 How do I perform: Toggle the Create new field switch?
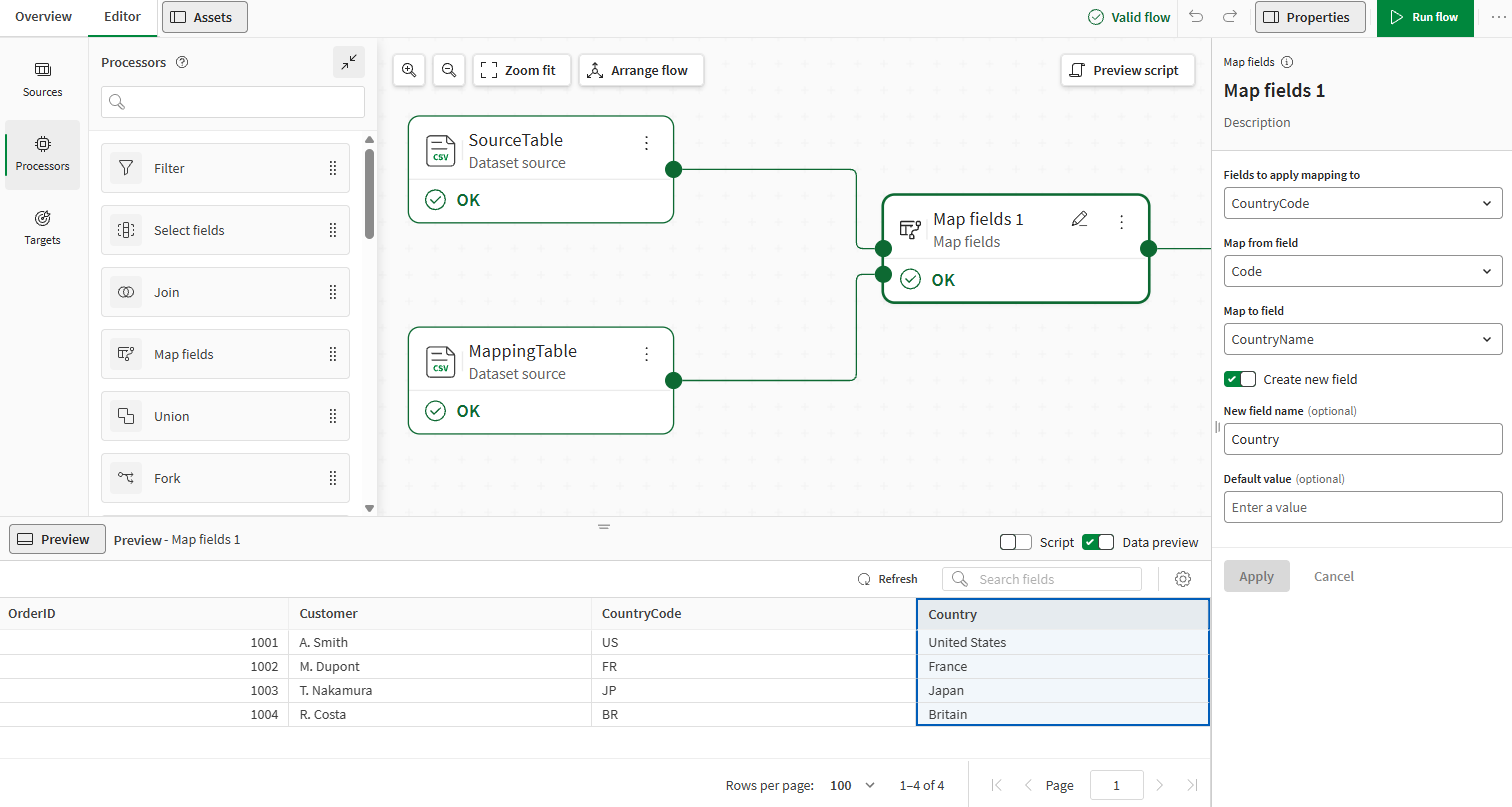click(1240, 379)
